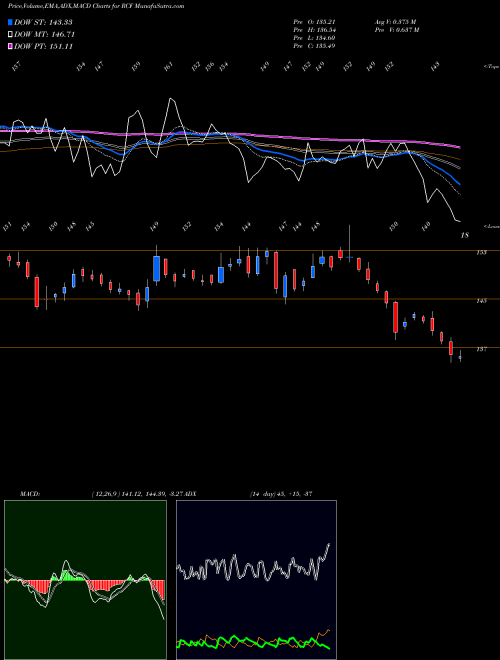The width and height of the screenshot is (500, 660).
Task: Click the MACD (12,26,9) values text
Action: click(x=137, y=494)
